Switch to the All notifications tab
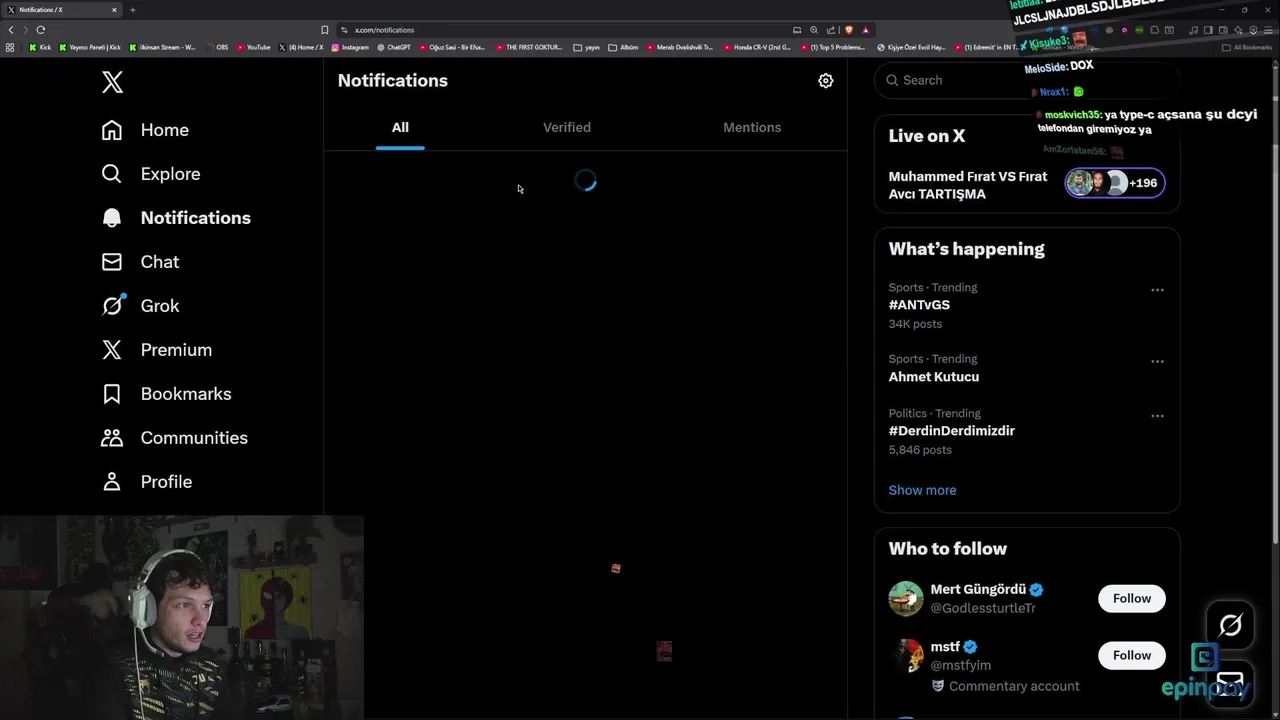 click(x=400, y=128)
